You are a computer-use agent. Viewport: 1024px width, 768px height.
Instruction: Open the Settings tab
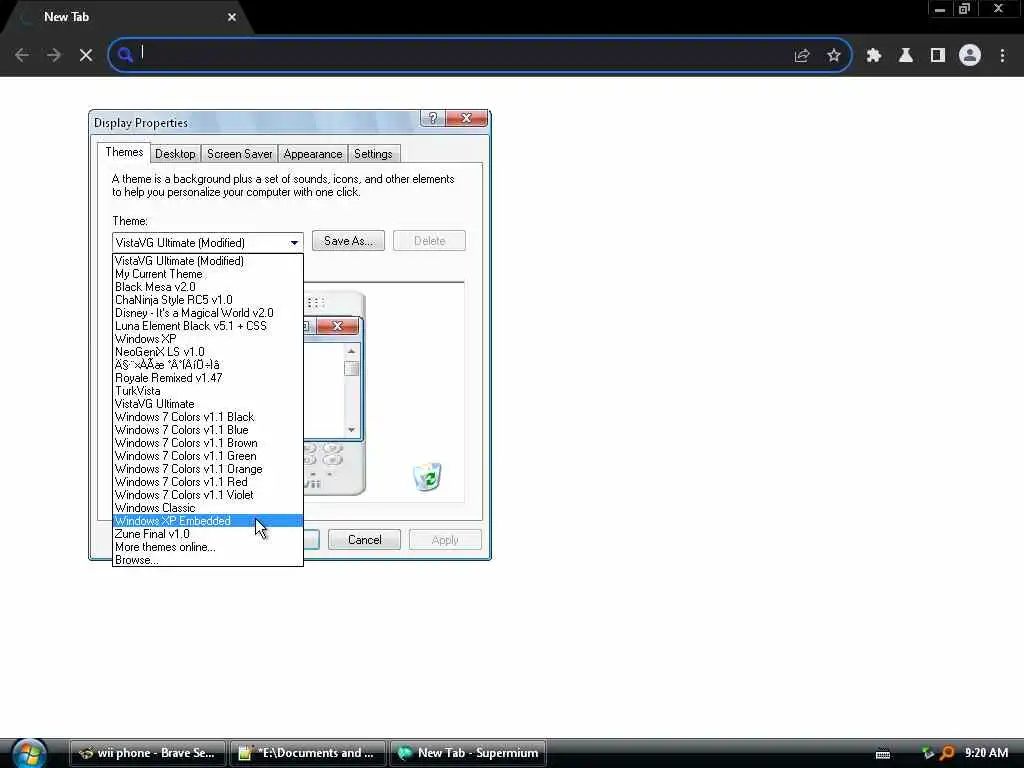coord(373,154)
